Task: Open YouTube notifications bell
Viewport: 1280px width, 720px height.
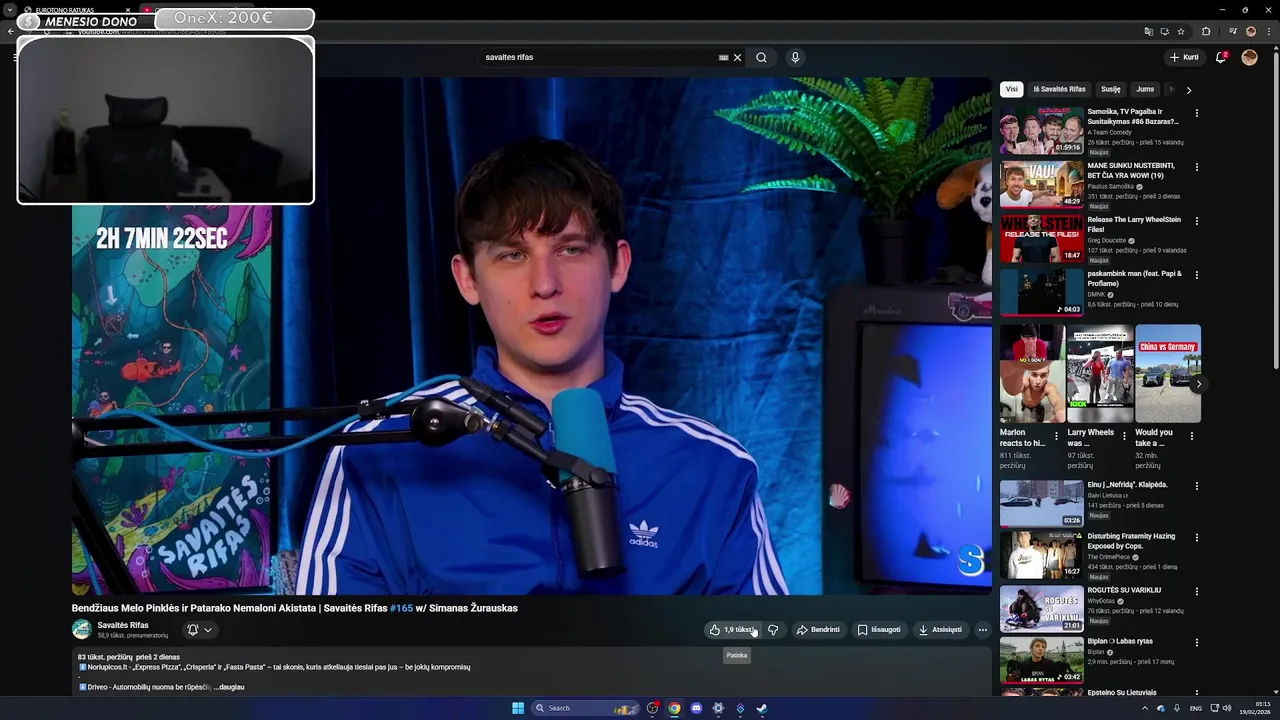Action: coord(1221,57)
